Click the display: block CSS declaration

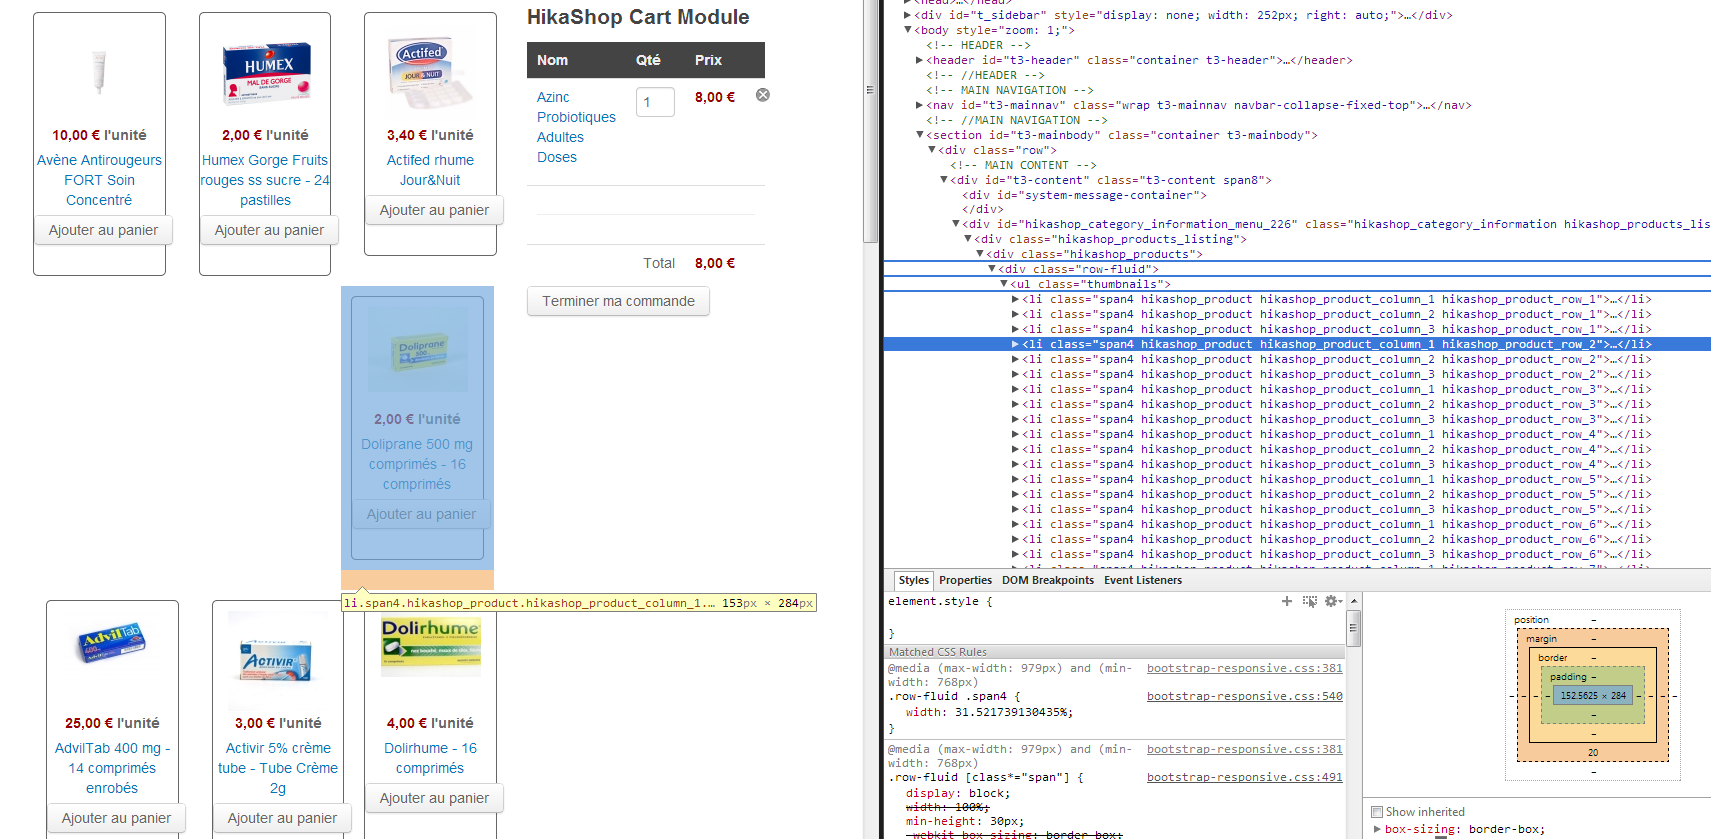958,793
